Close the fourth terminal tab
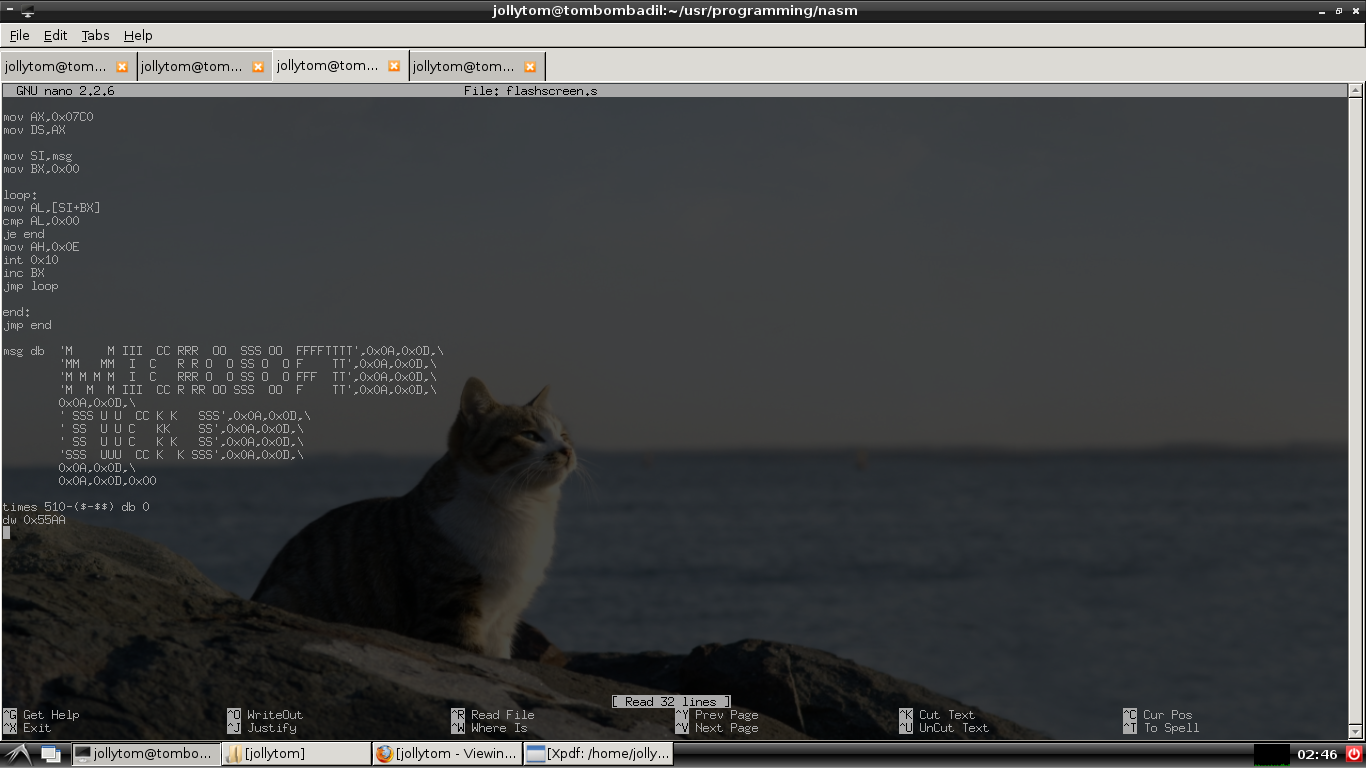The width and height of the screenshot is (1366, 768). pyautogui.click(x=530, y=67)
